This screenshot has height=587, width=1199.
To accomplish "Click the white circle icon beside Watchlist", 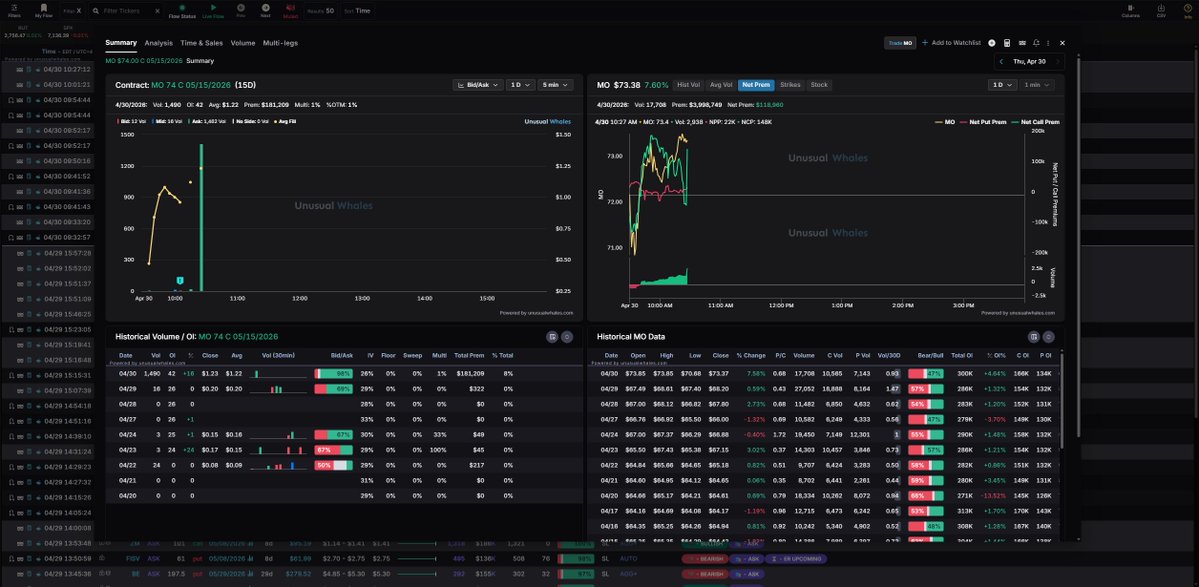I will [992, 43].
